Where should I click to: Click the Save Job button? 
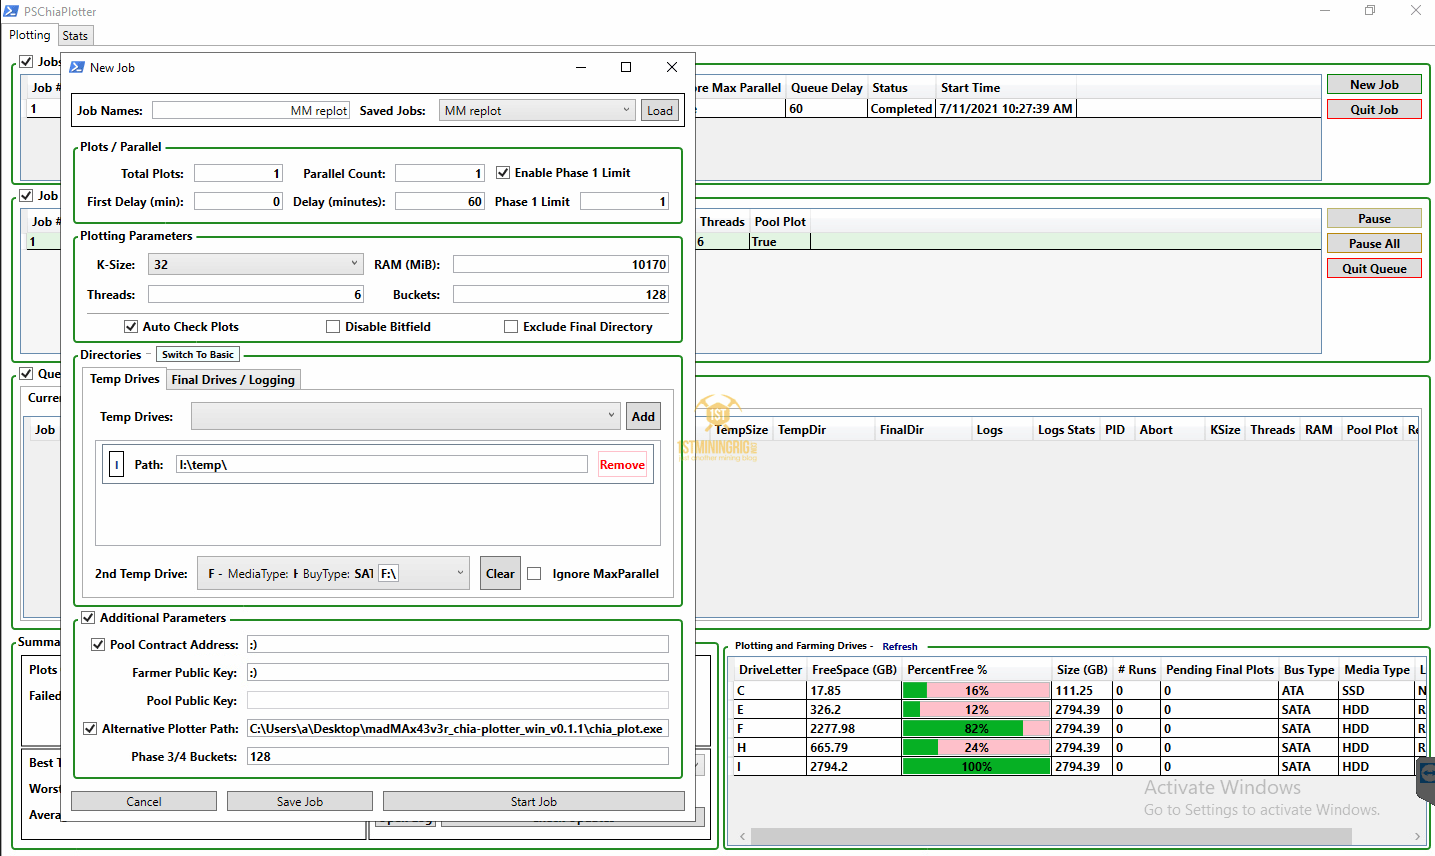[x=300, y=801]
